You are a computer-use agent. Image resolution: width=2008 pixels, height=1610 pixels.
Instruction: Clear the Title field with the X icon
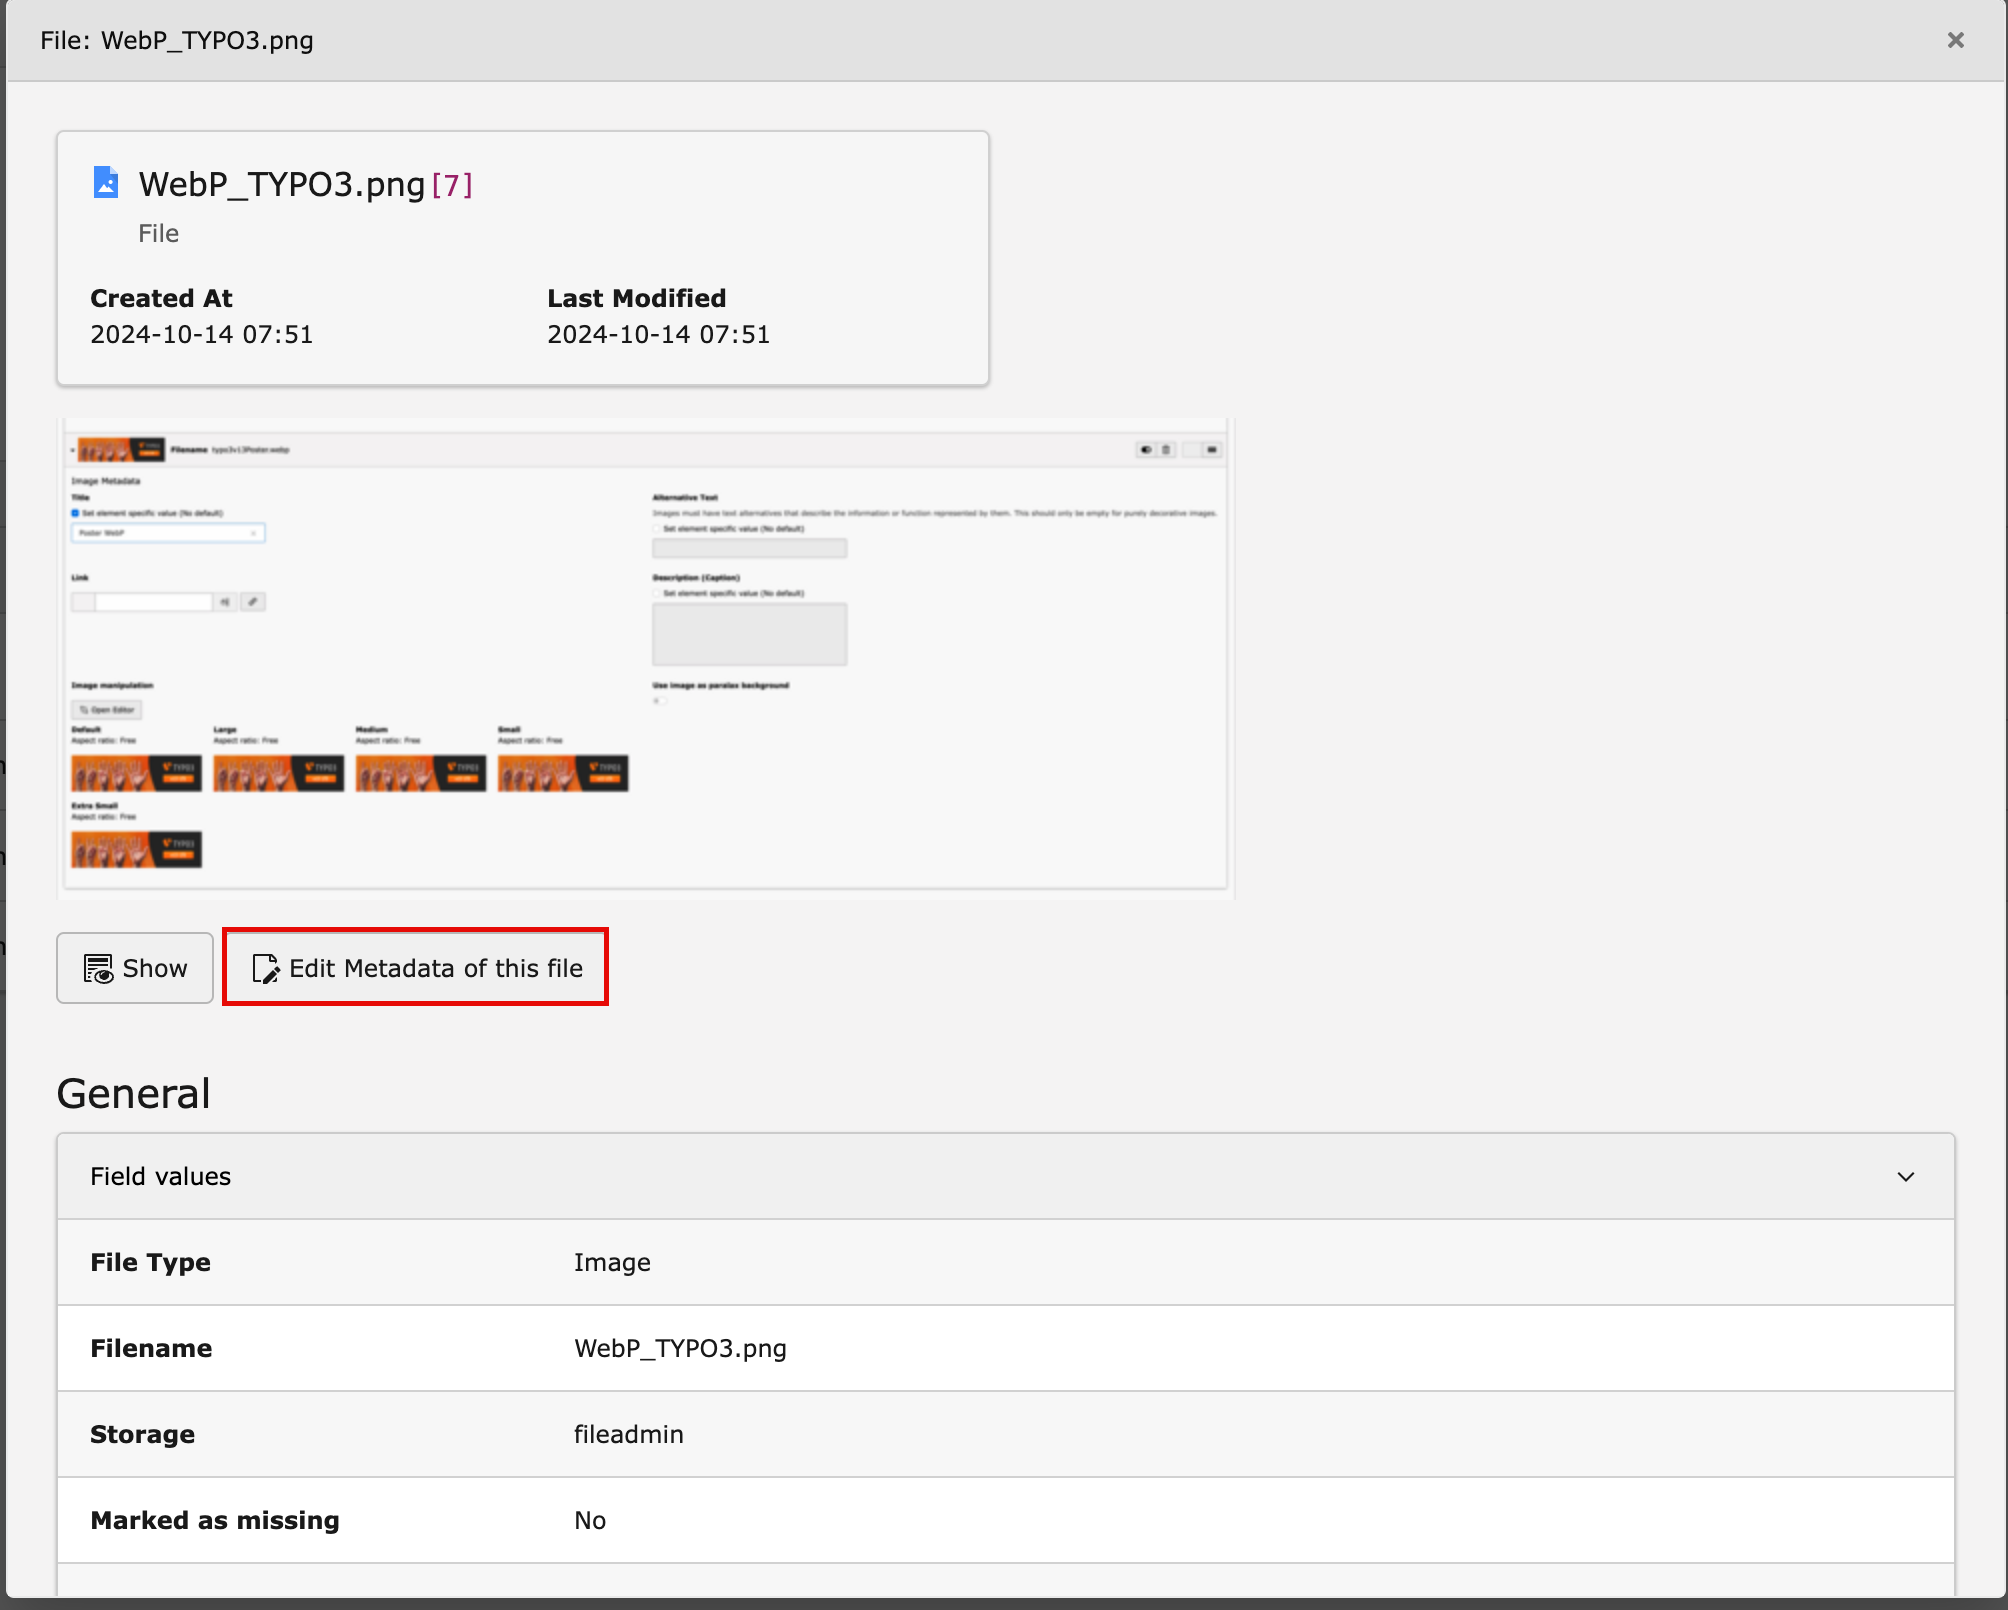coord(253,533)
